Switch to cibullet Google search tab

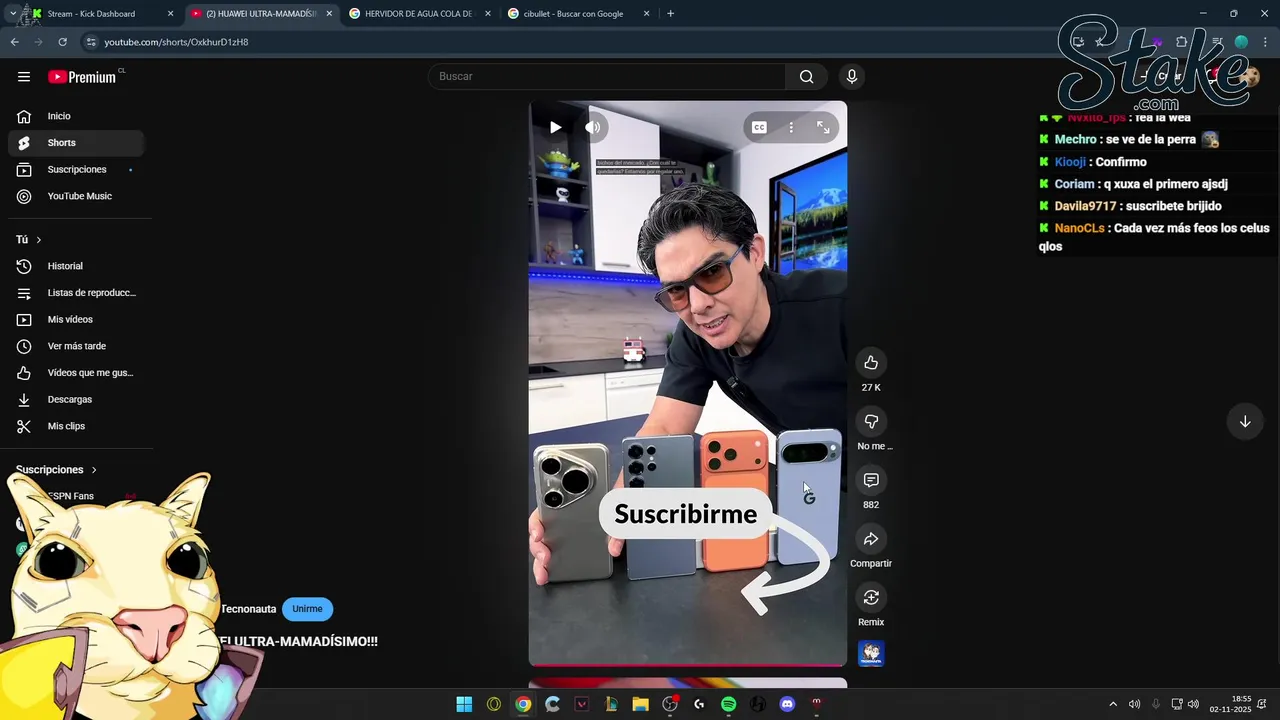coord(578,14)
